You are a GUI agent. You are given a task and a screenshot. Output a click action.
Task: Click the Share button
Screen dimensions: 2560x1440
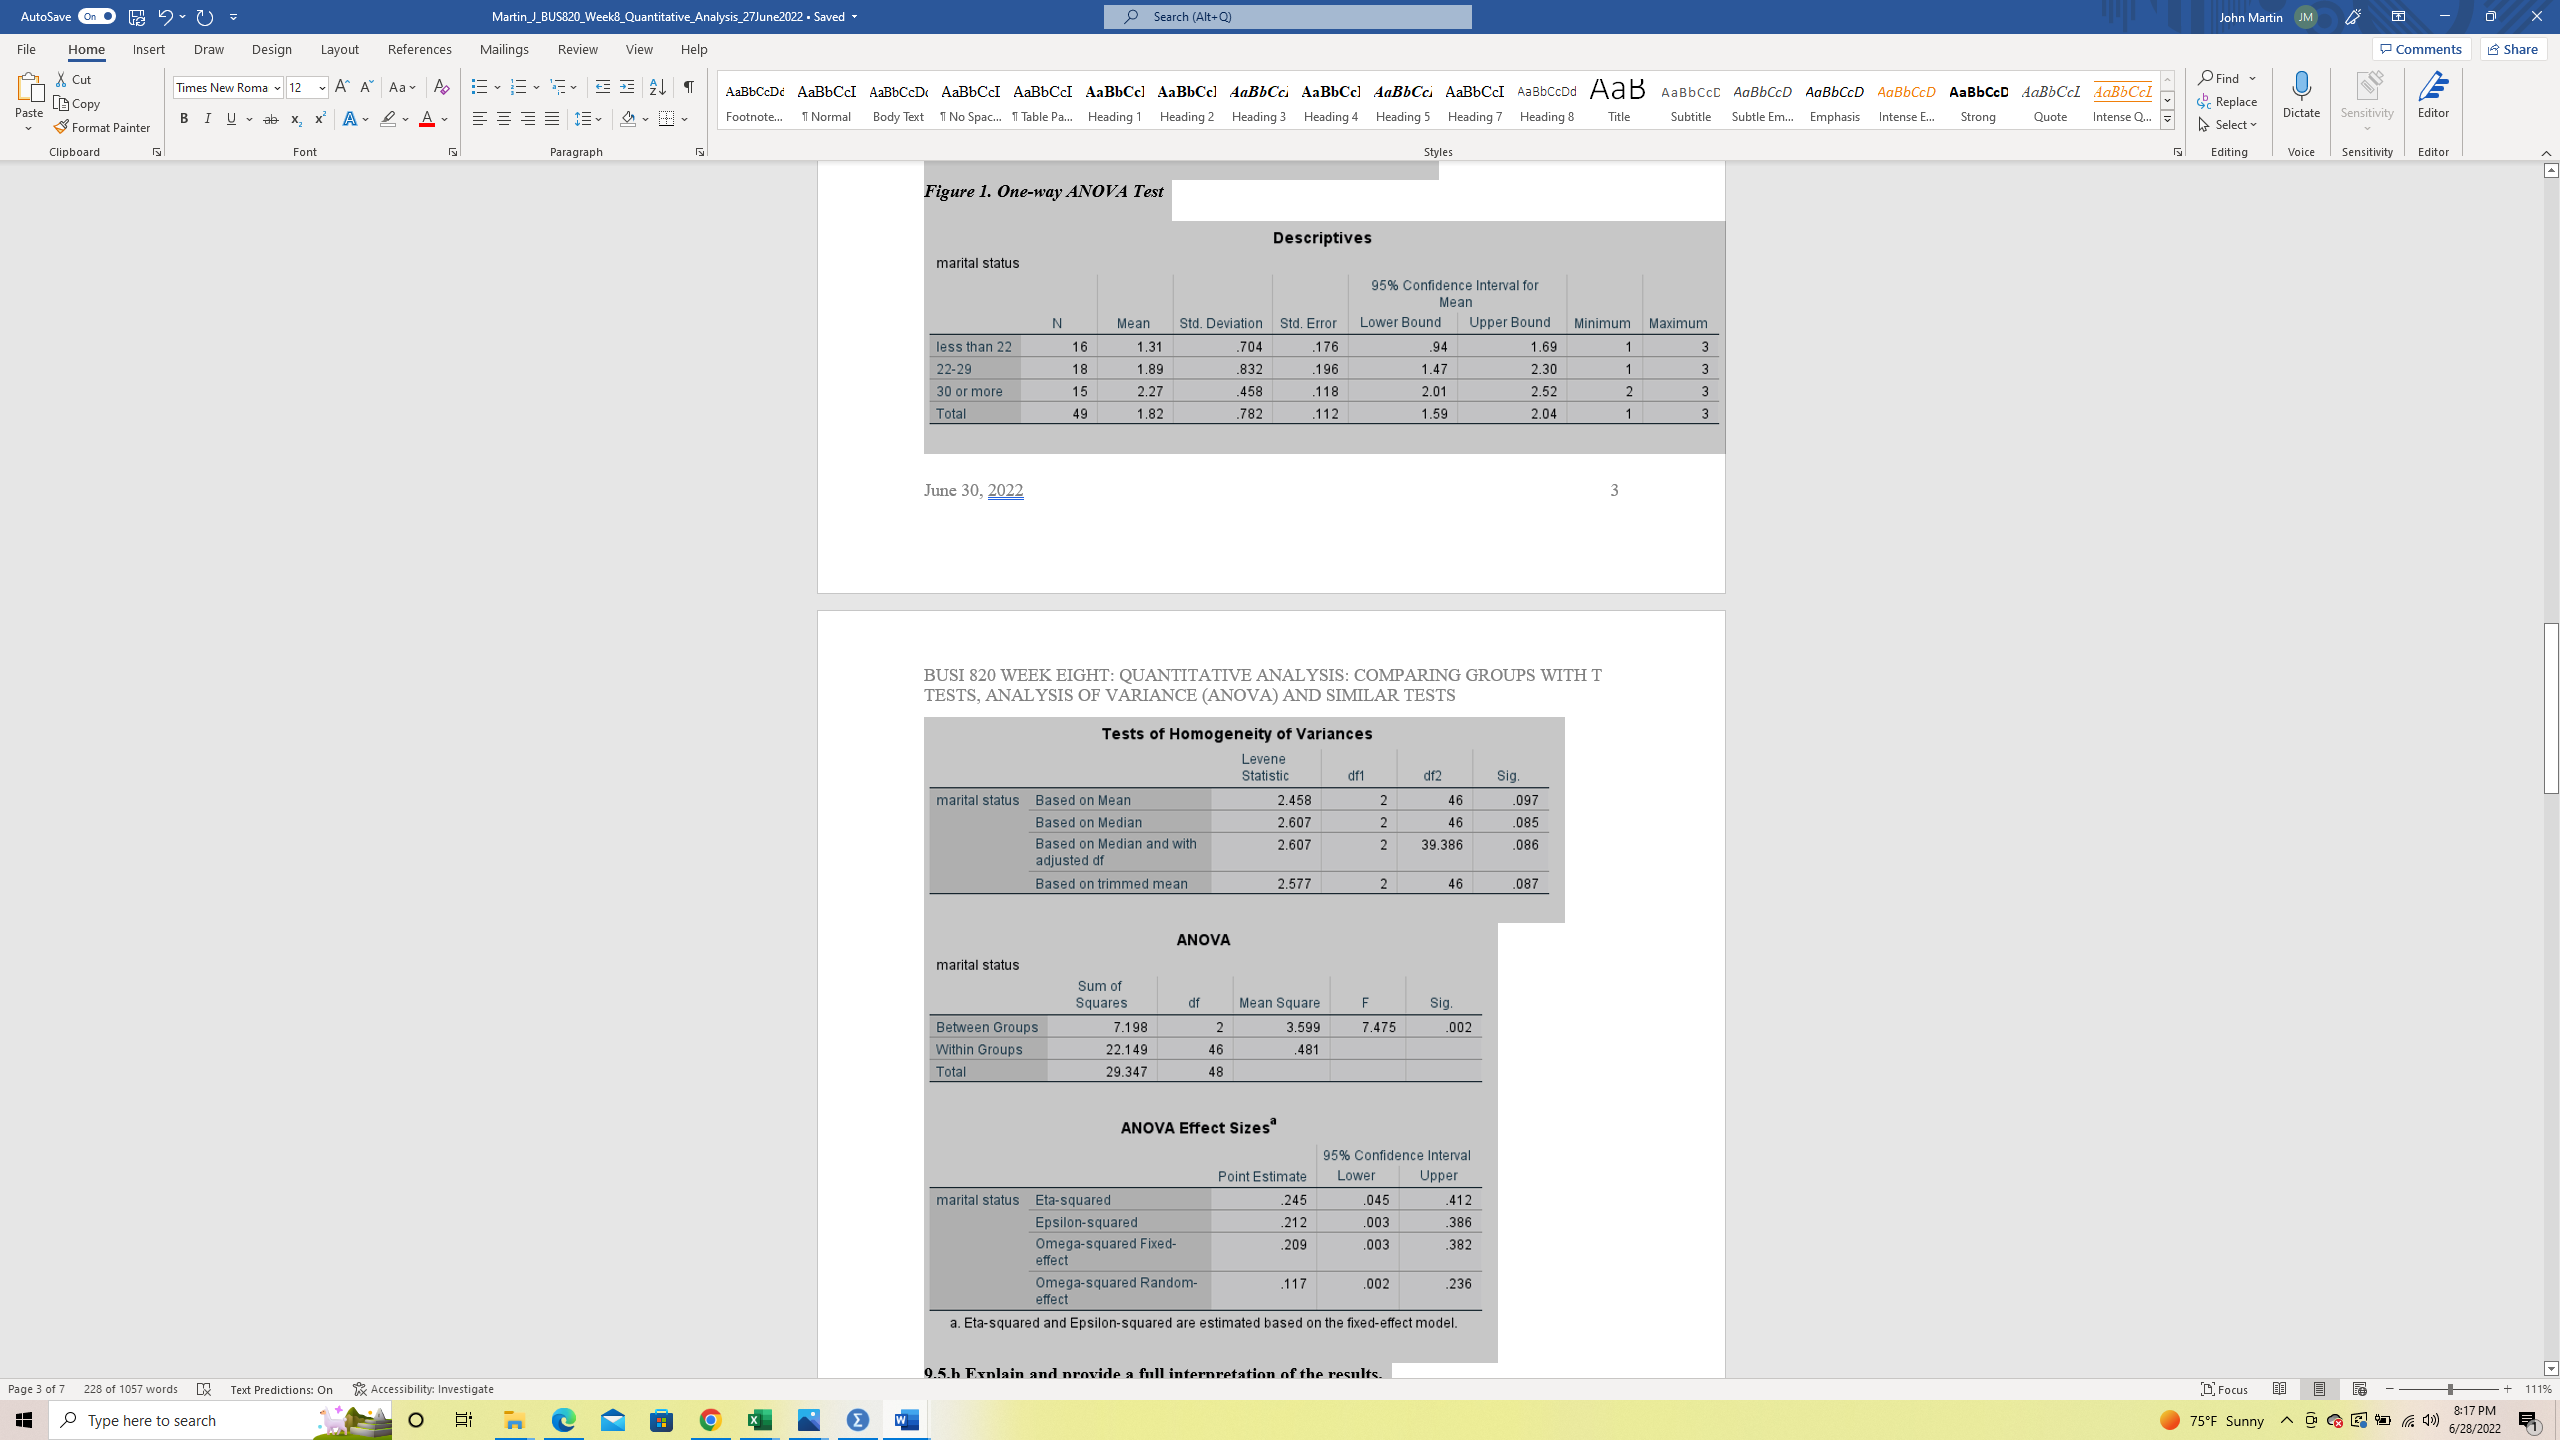(x=2513, y=48)
